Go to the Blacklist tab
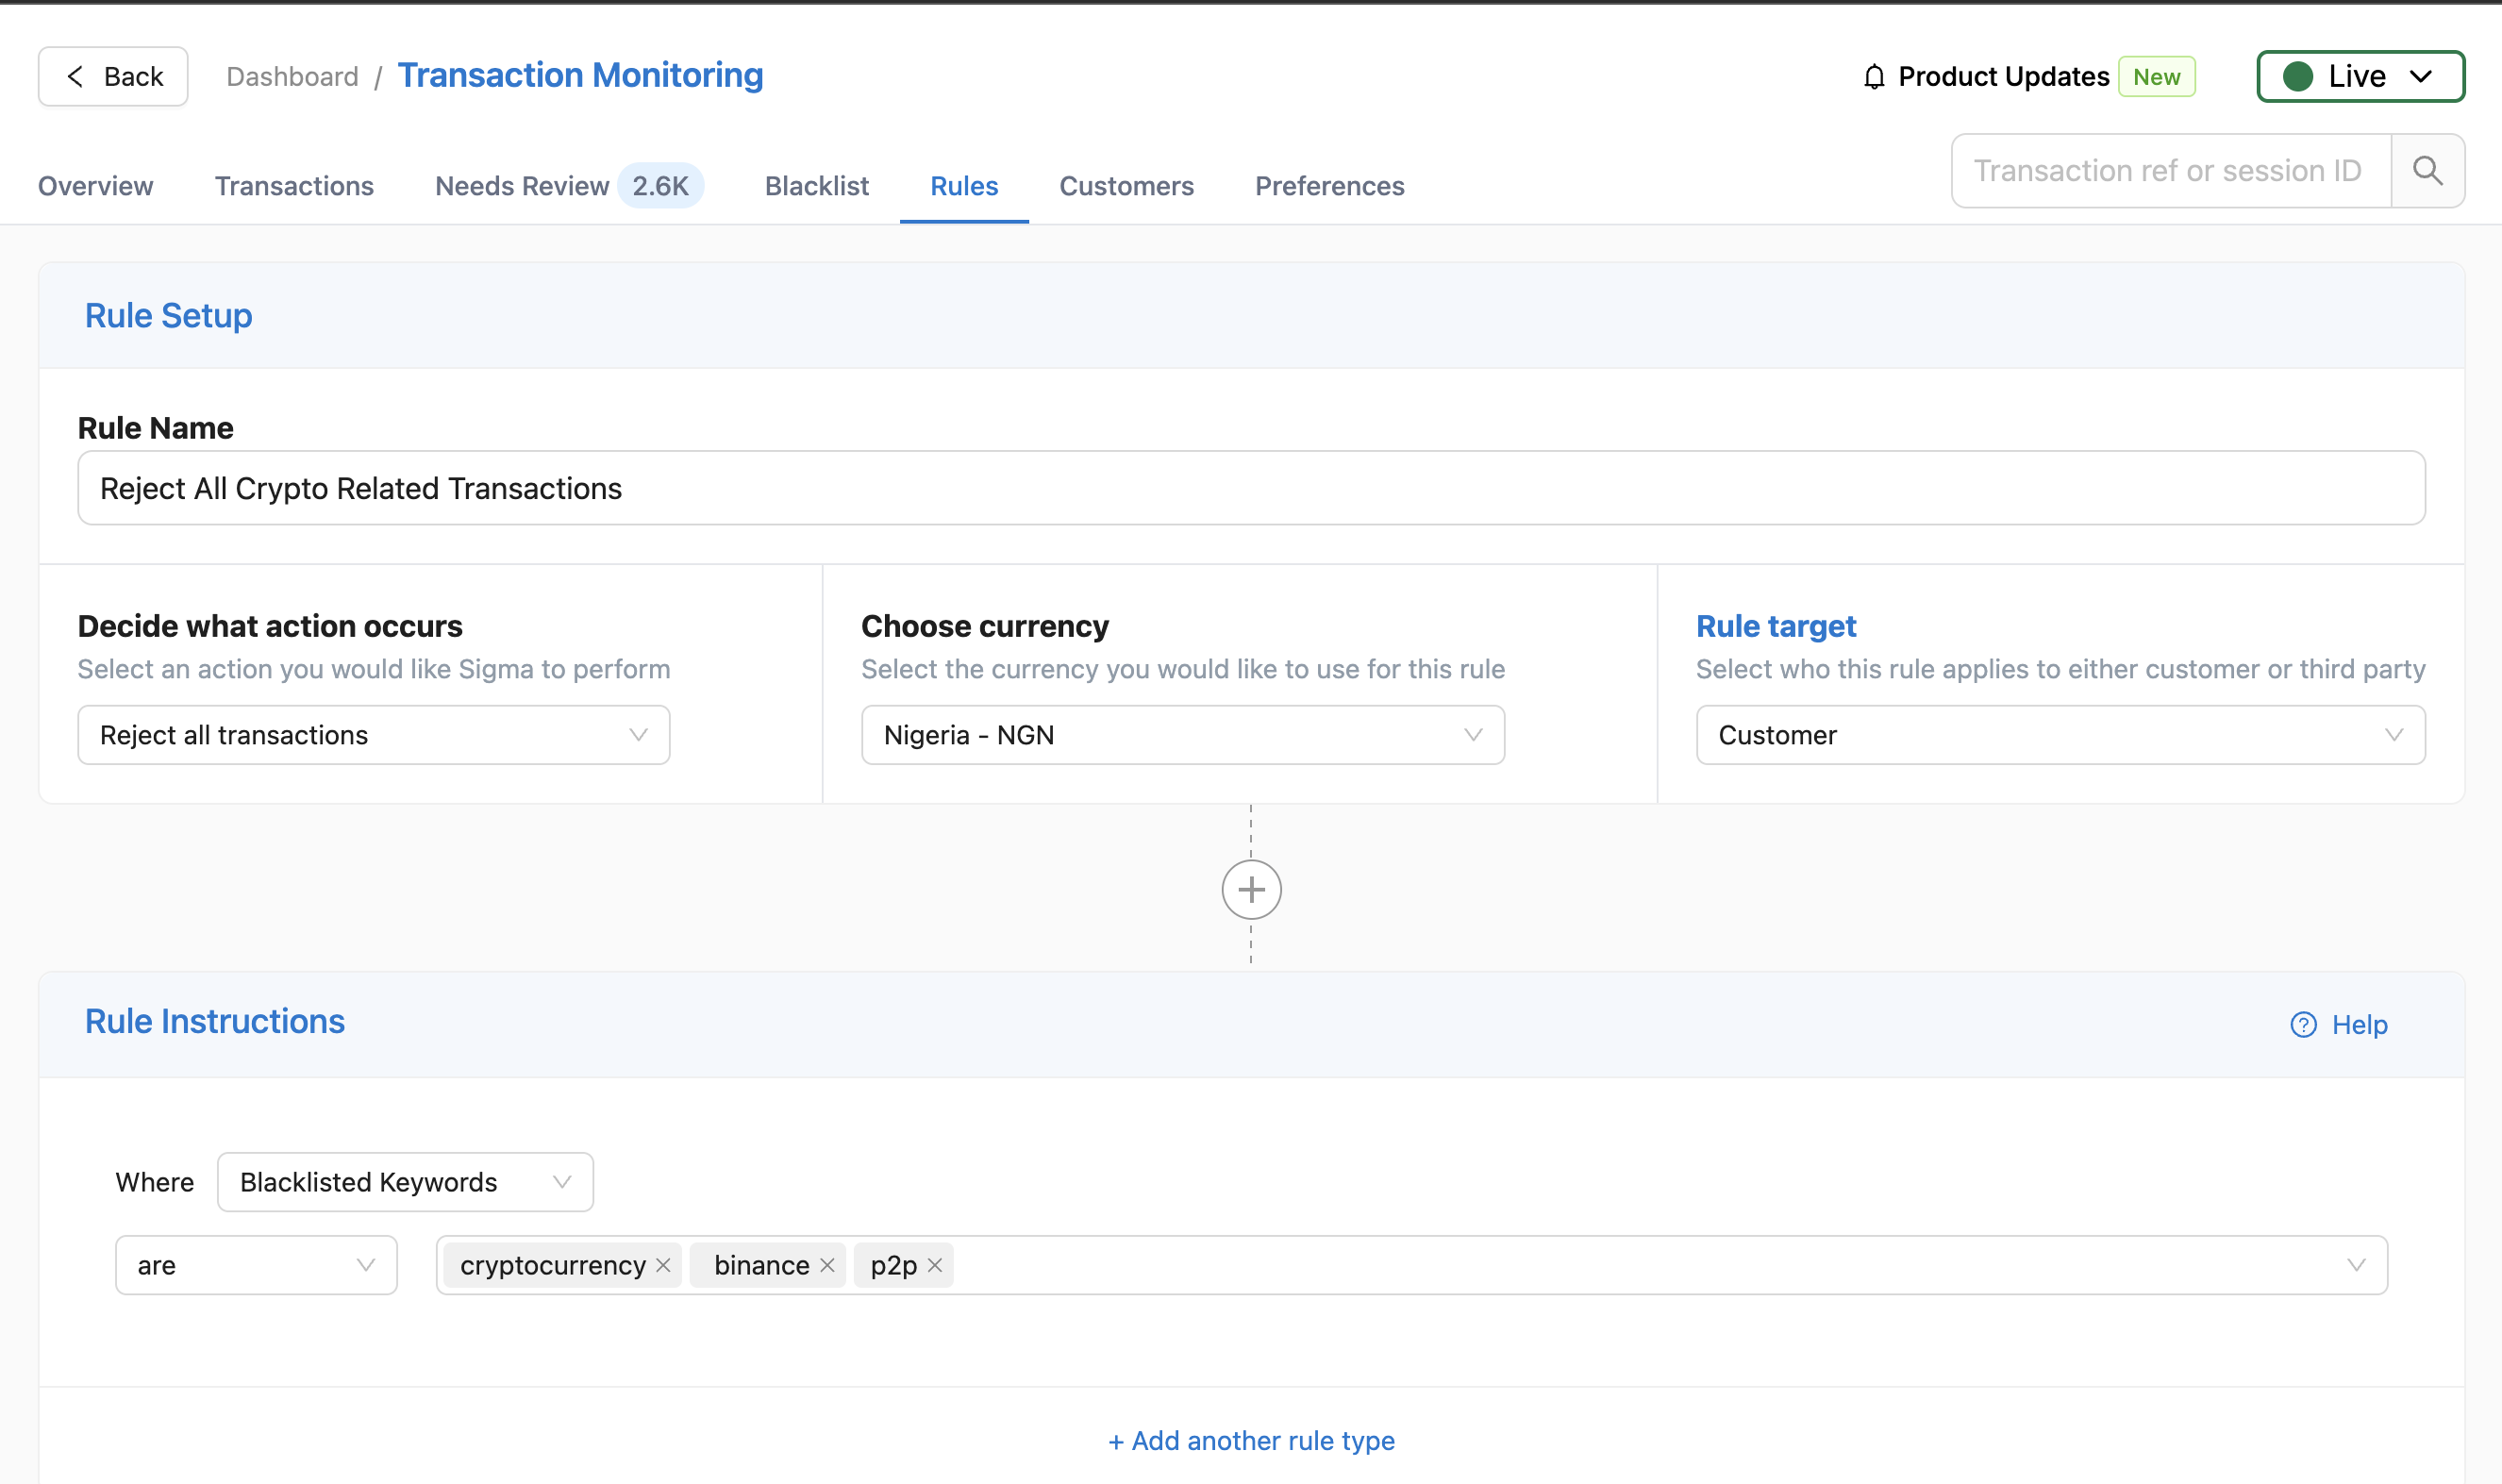Screen dimensions: 2502x1484 (x=816, y=186)
